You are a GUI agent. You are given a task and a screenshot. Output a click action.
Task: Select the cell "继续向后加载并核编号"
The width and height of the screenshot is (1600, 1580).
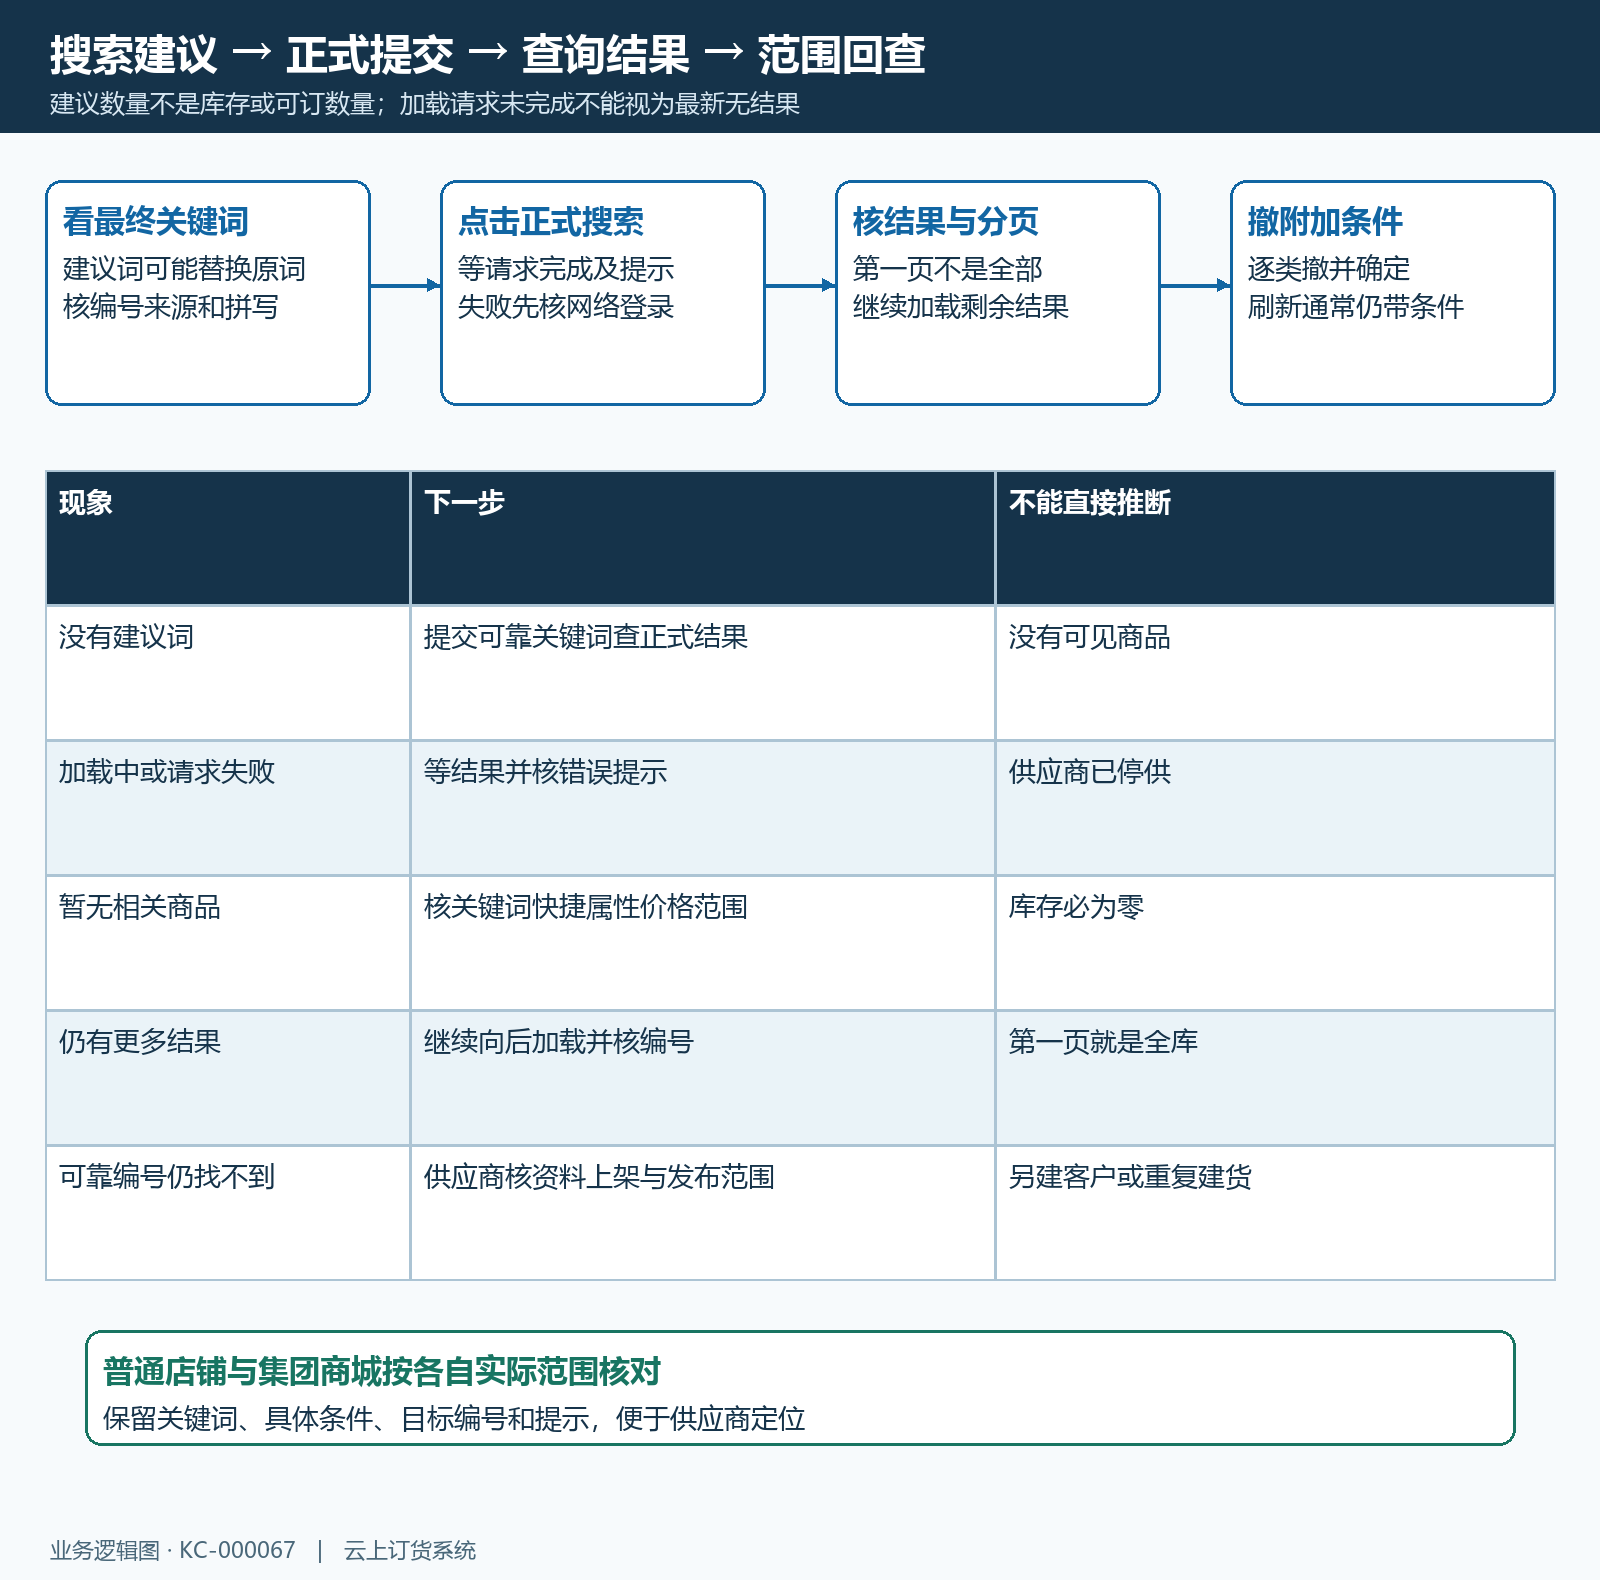(703, 1078)
